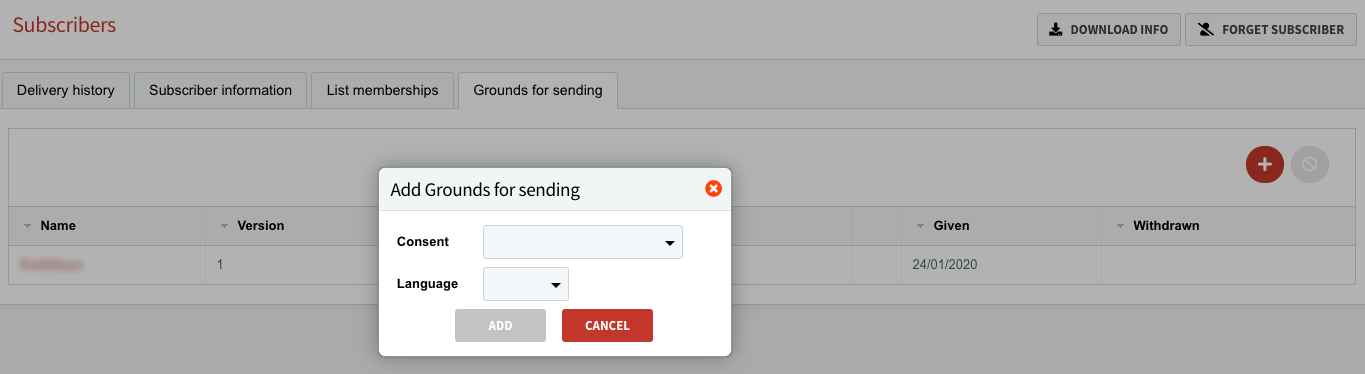Click the Withdrawn column sort arrow
The image size is (1365, 374).
[x=1120, y=226]
